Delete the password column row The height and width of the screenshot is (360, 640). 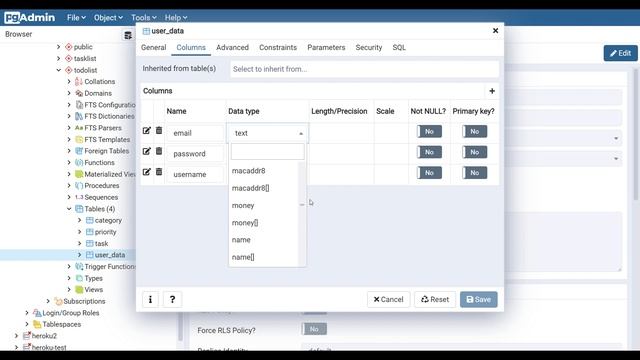[x=159, y=151]
